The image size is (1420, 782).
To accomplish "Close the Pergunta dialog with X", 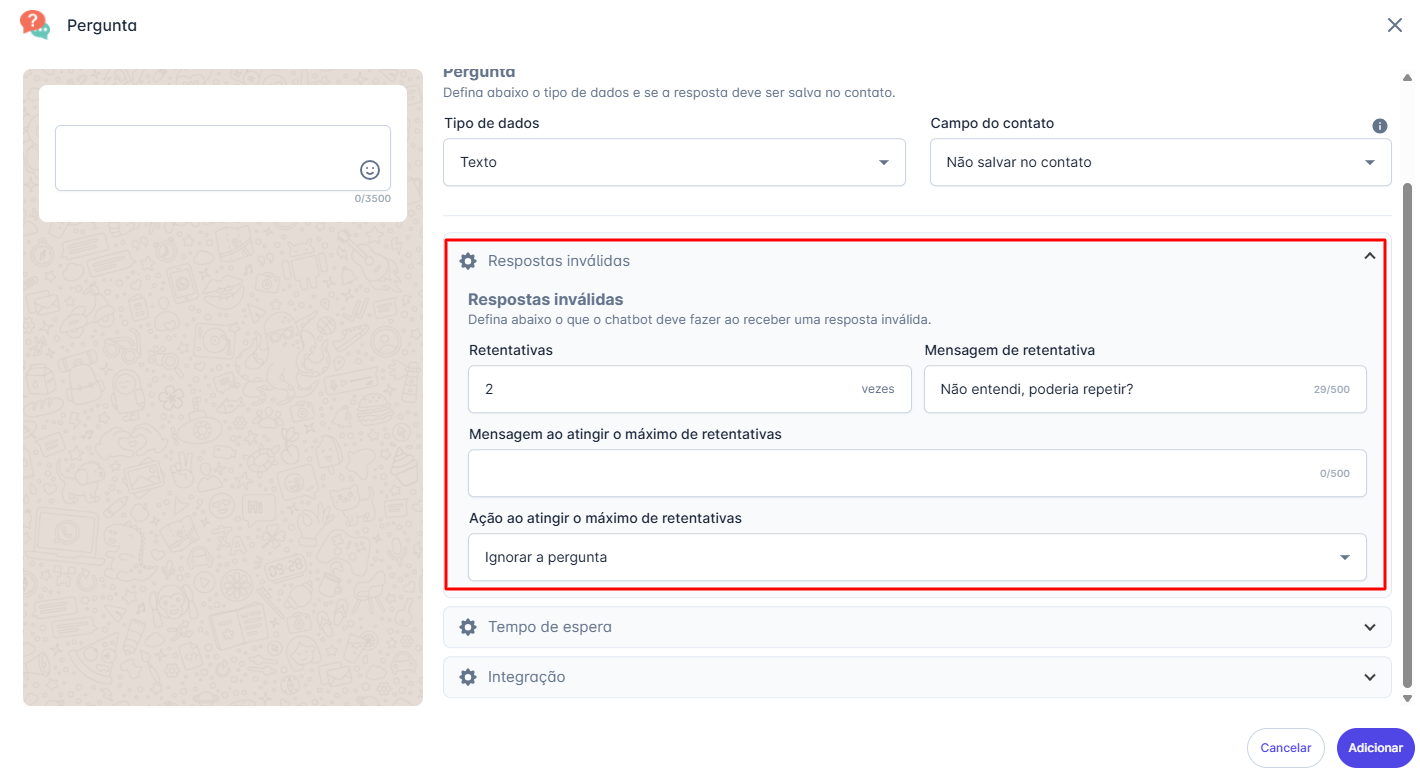I will 1395,25.
